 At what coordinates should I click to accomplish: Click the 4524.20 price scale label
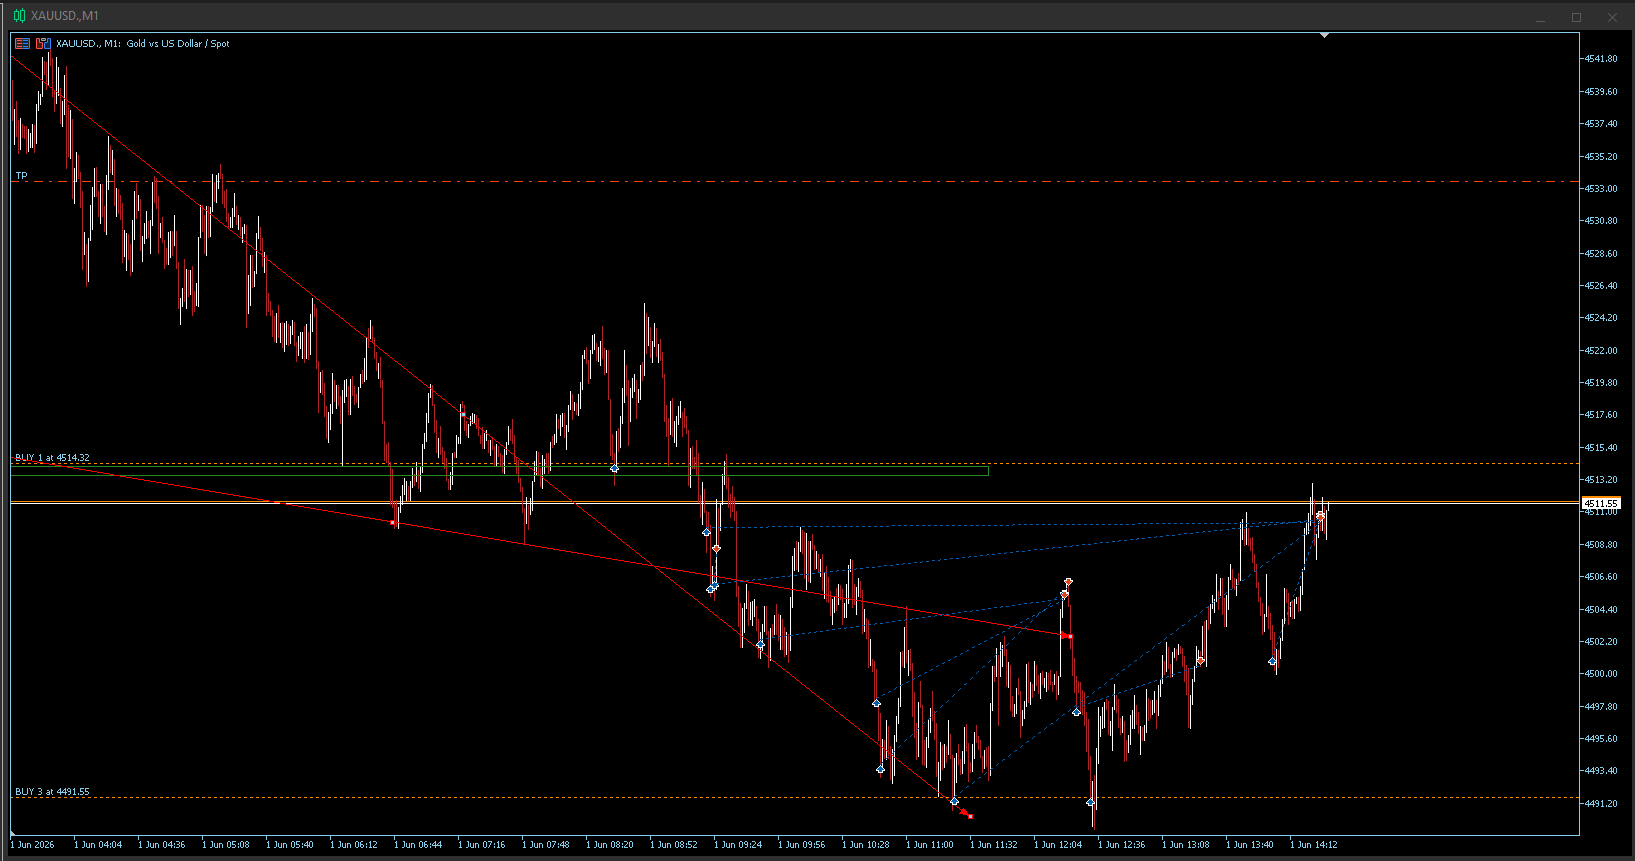coord(1601,318)
